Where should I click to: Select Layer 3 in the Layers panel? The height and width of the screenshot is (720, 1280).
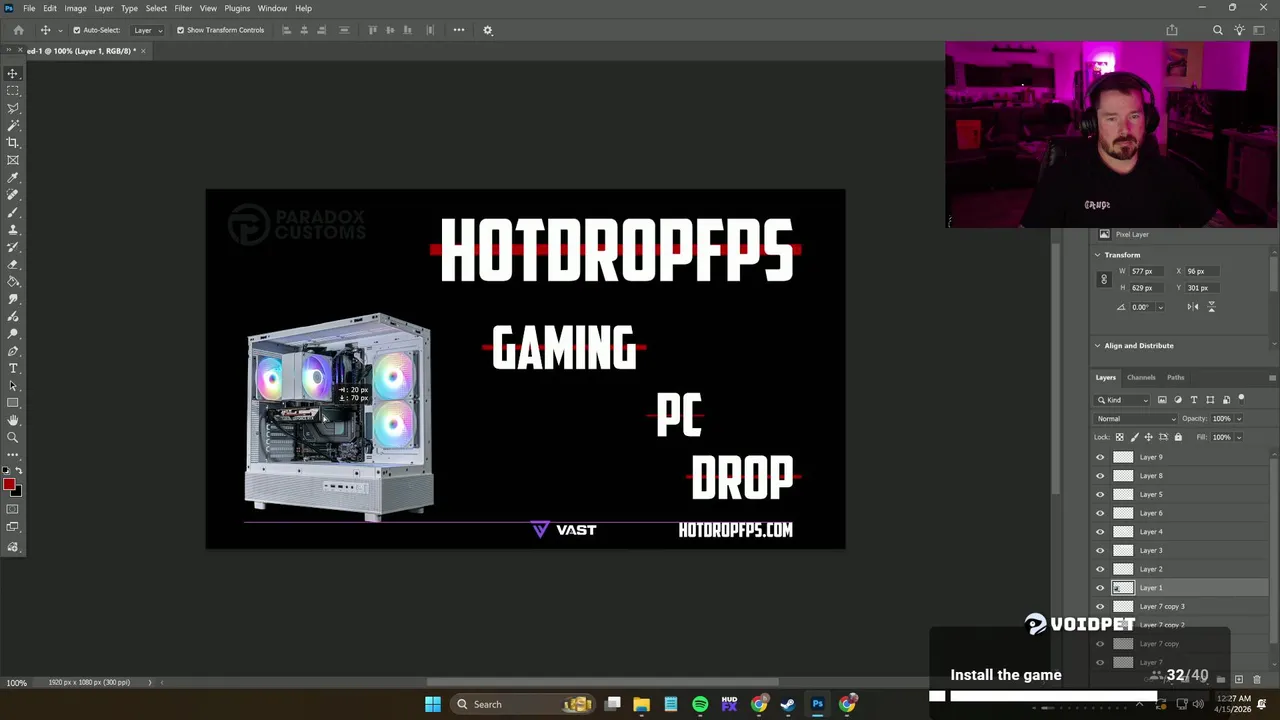tap(1181, 550)
